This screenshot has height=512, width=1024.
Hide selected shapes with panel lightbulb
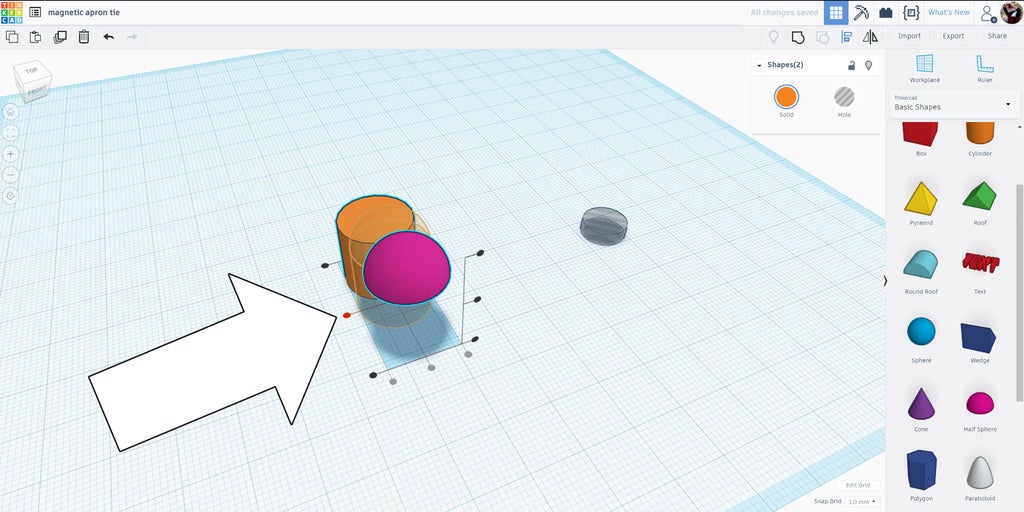868,65
